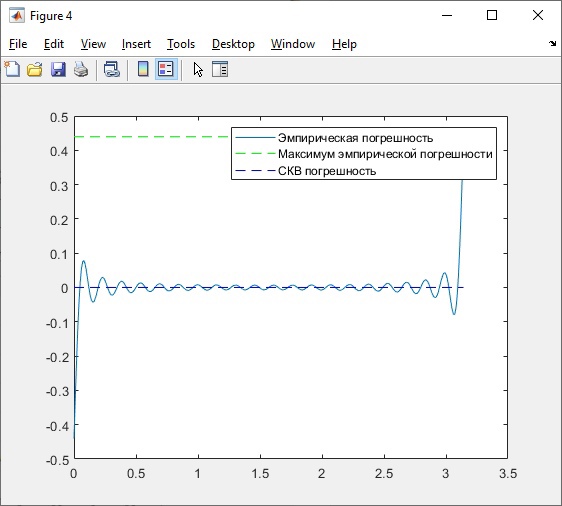
Task: Open the Edit menu
Action: [54, 44]
